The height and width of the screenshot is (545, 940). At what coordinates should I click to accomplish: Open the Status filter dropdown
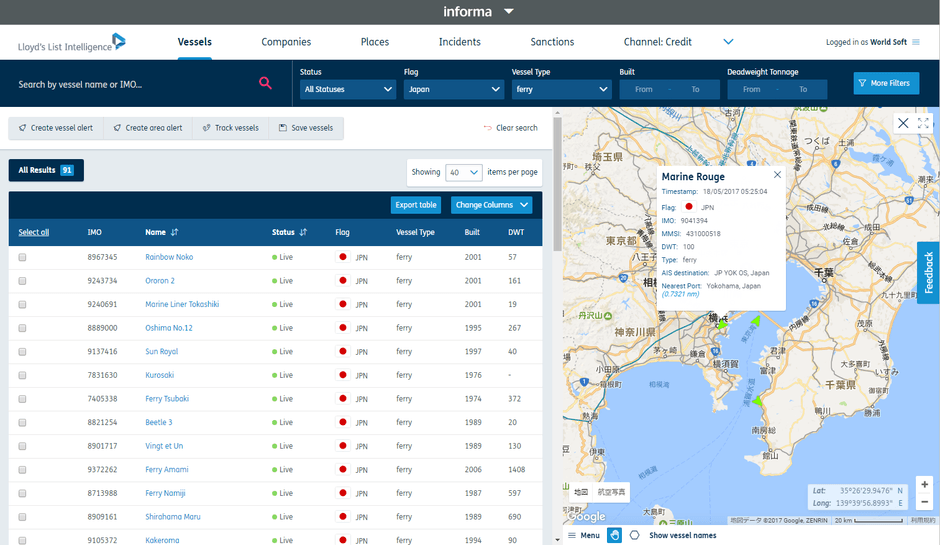(x=348, y=89)
